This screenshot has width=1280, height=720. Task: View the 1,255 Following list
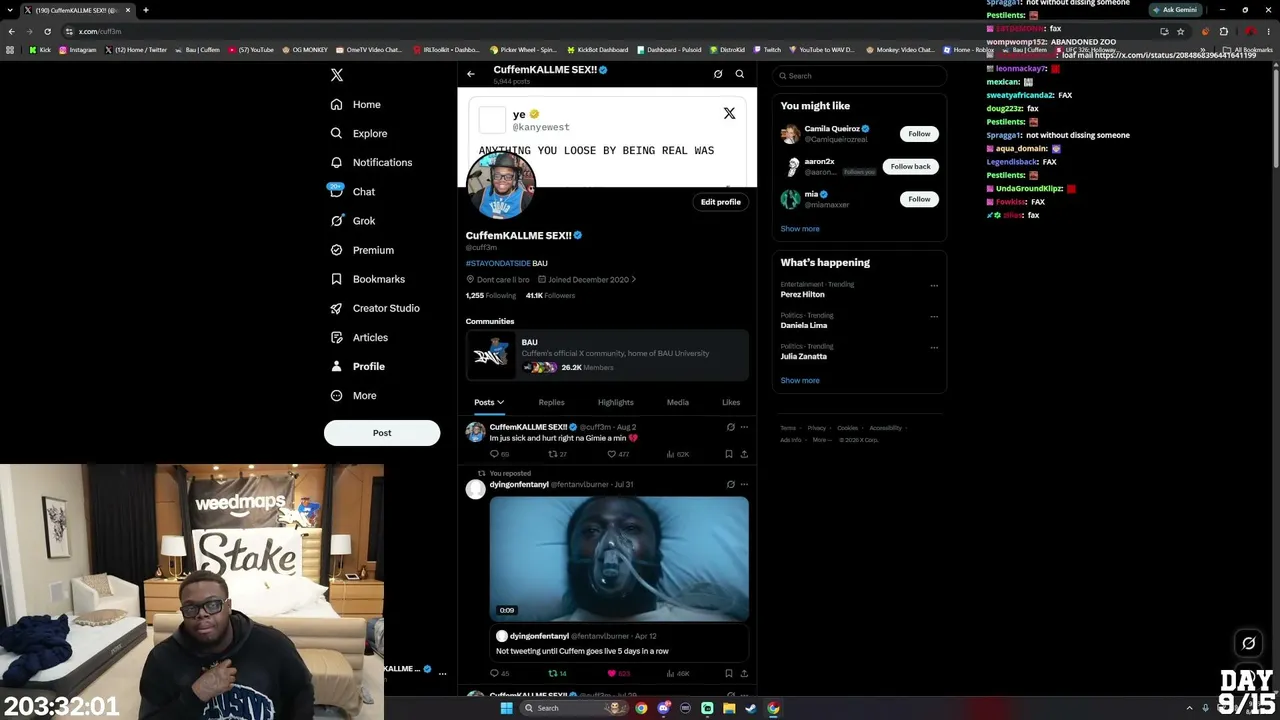point(490,296)
